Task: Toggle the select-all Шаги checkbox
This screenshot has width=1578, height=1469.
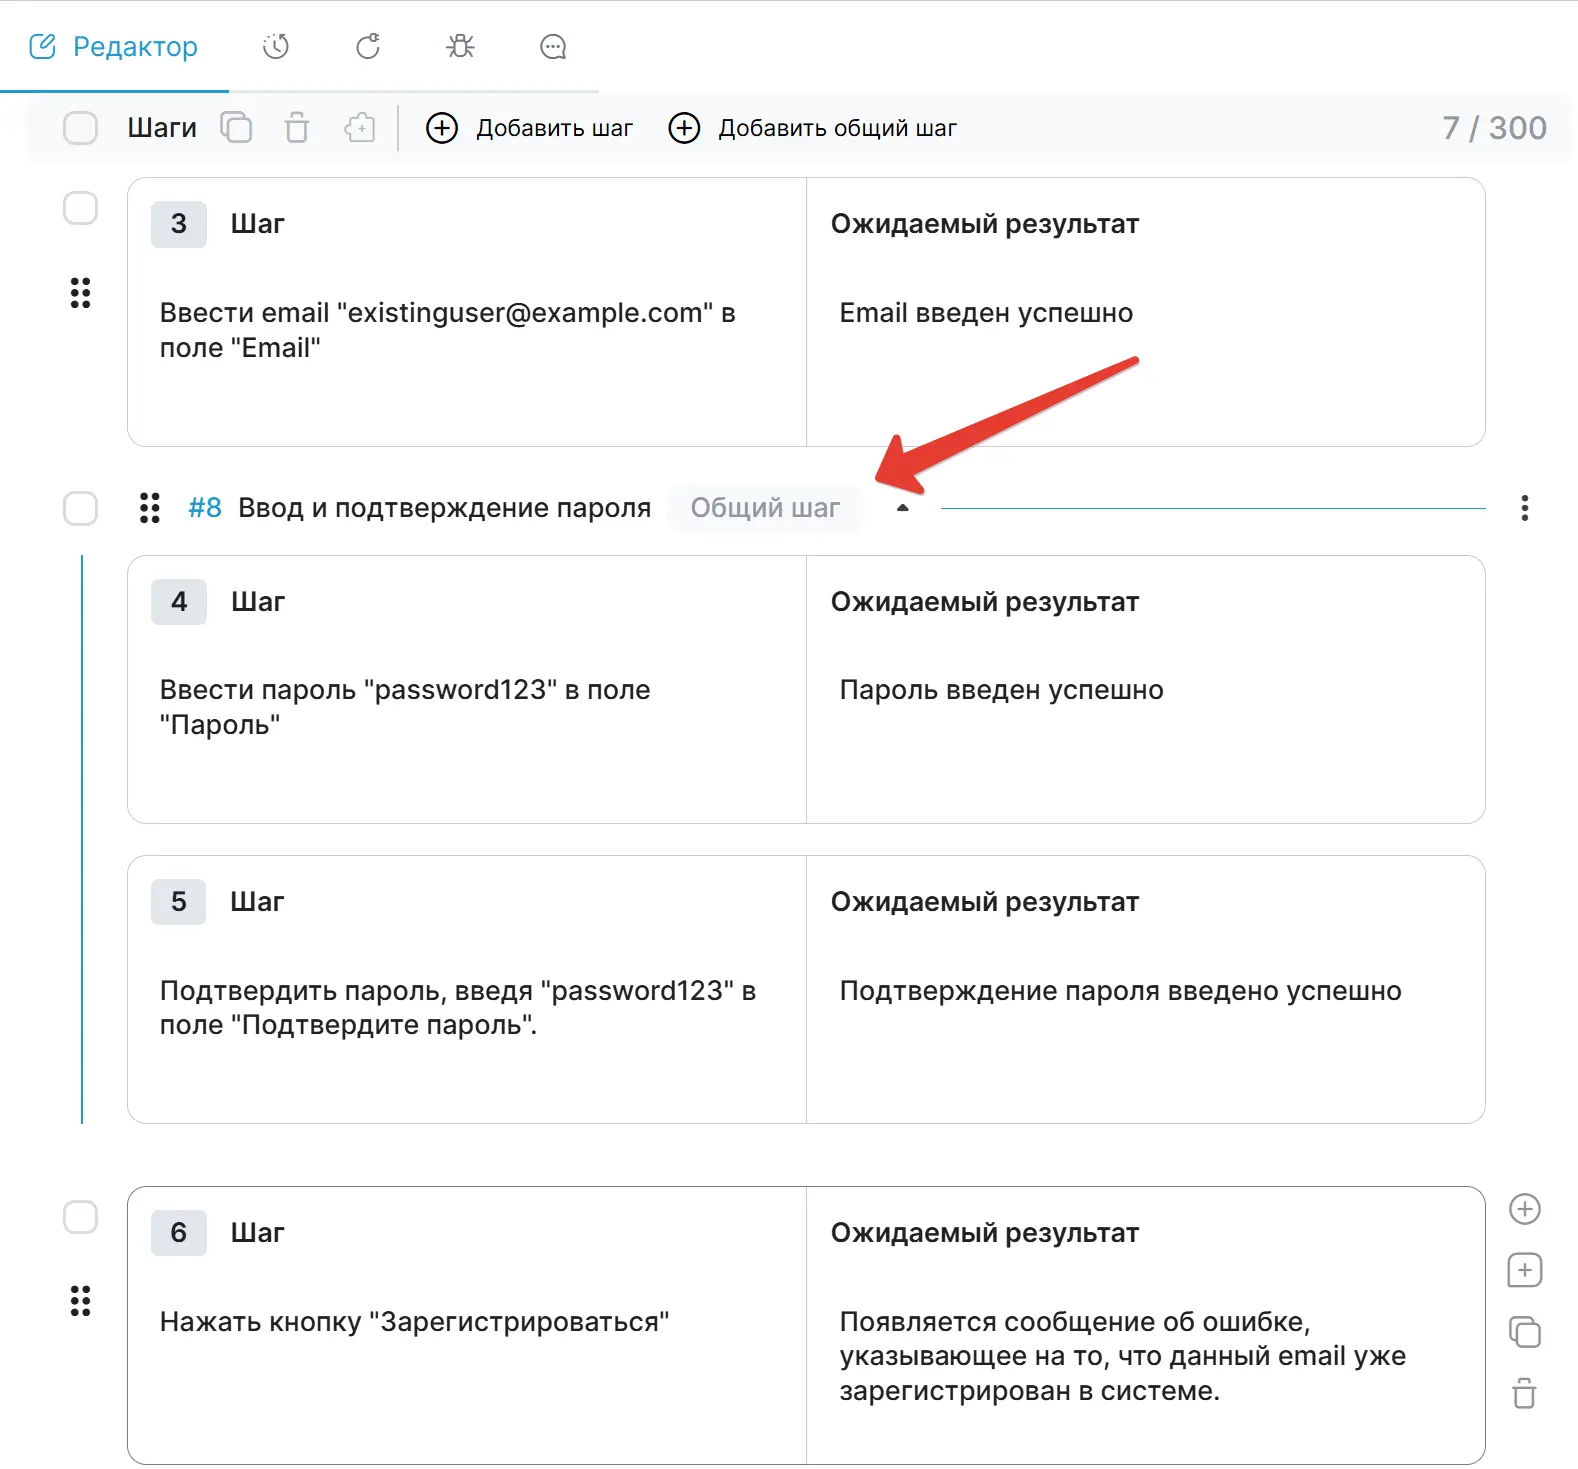Action: 80,128
